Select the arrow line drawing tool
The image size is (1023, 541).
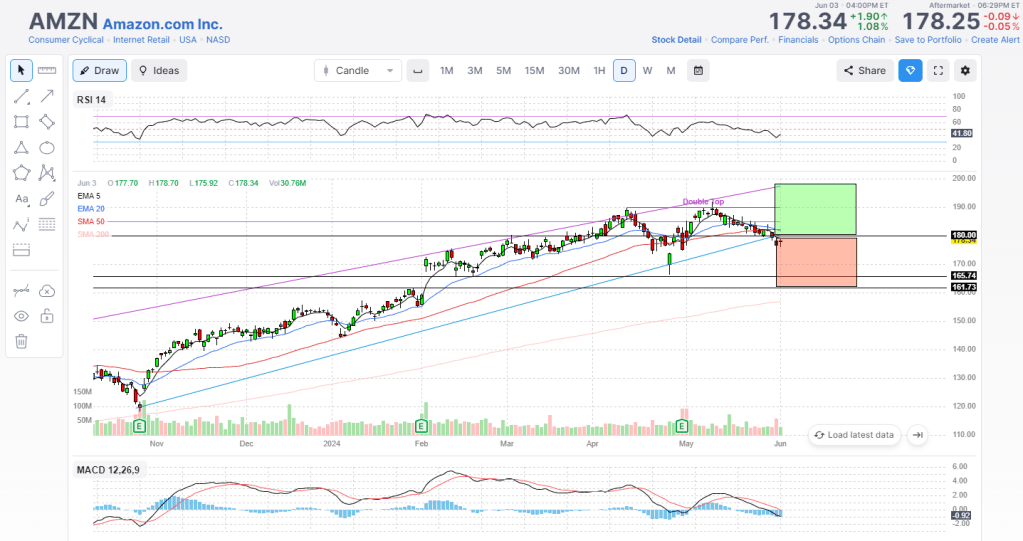[46, 96]
